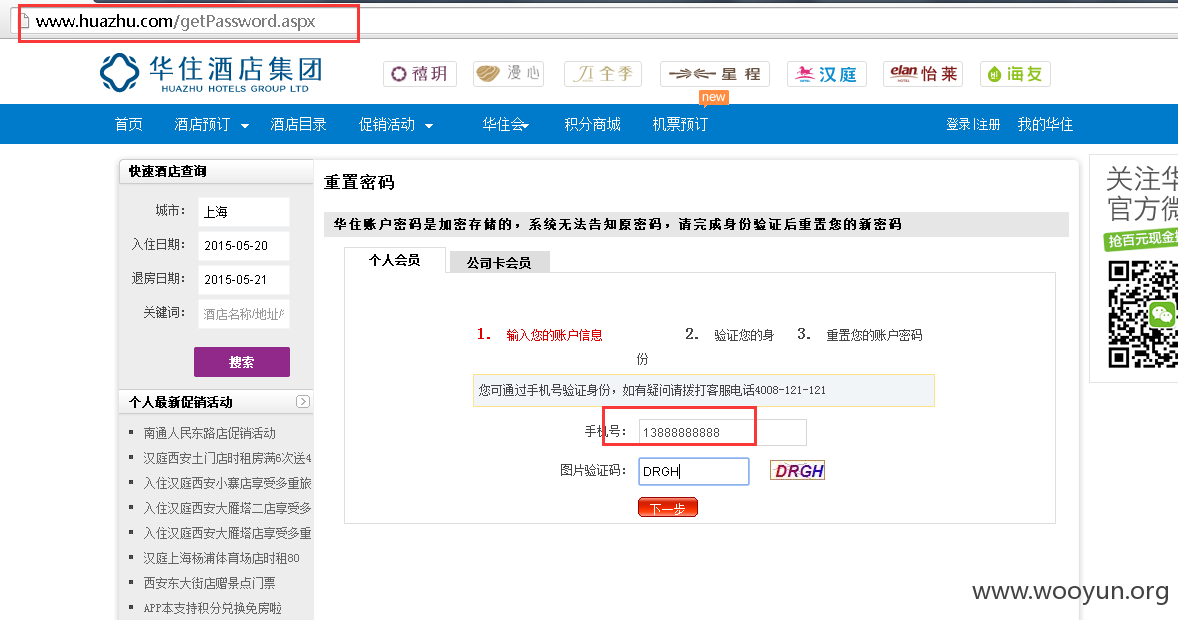Click the 登录|注册 link
The width and height of the screenshot is (1178, 620).
click(x=973, y=124)
